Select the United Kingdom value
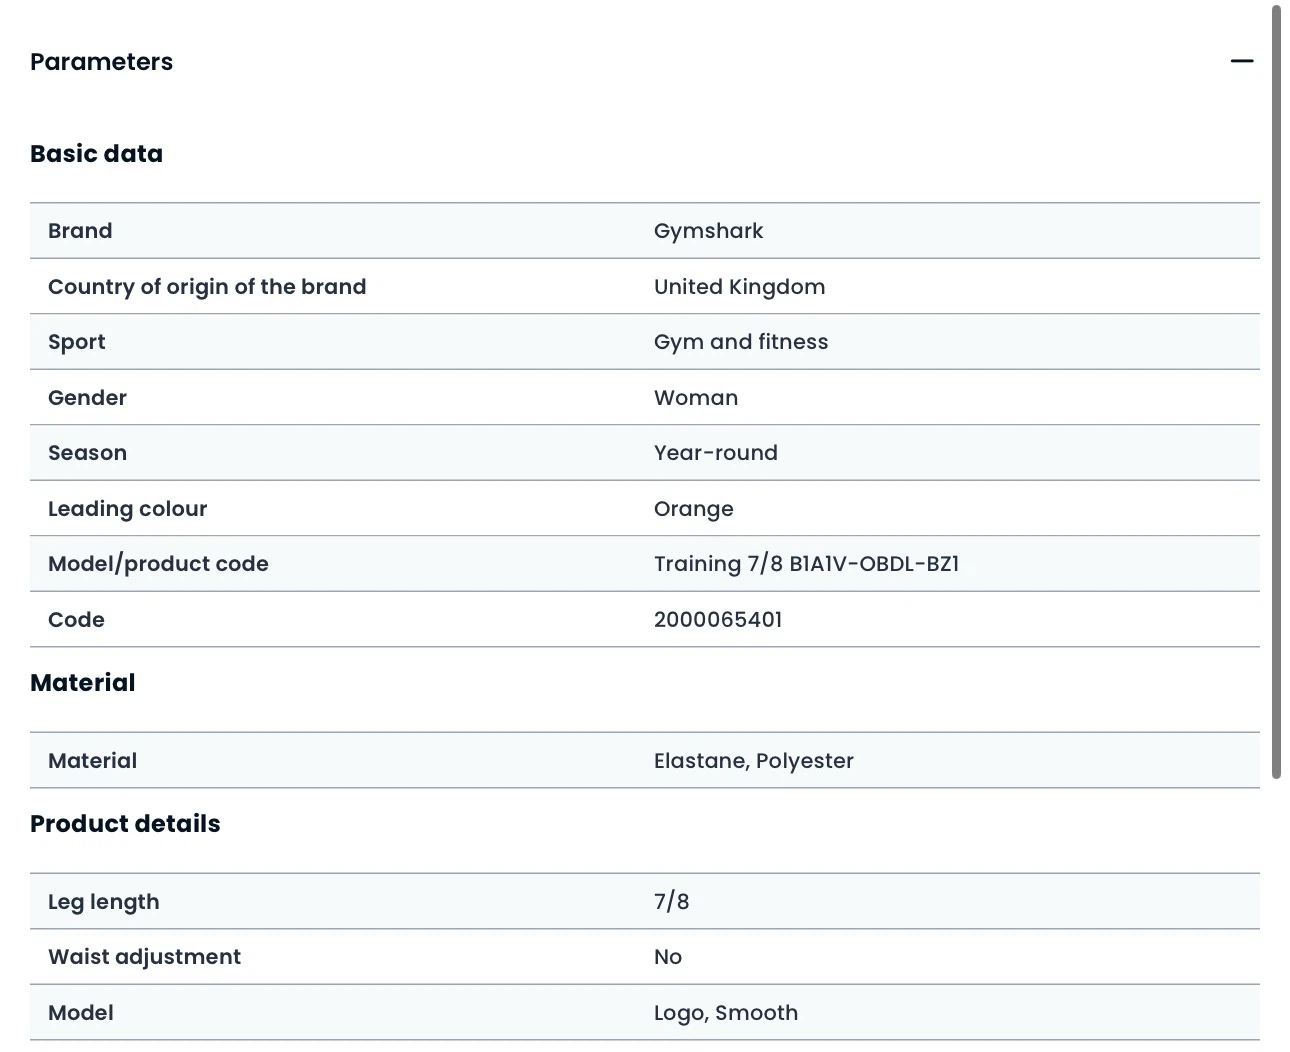Screen dimensions: 1290x1052 (740, 287)
